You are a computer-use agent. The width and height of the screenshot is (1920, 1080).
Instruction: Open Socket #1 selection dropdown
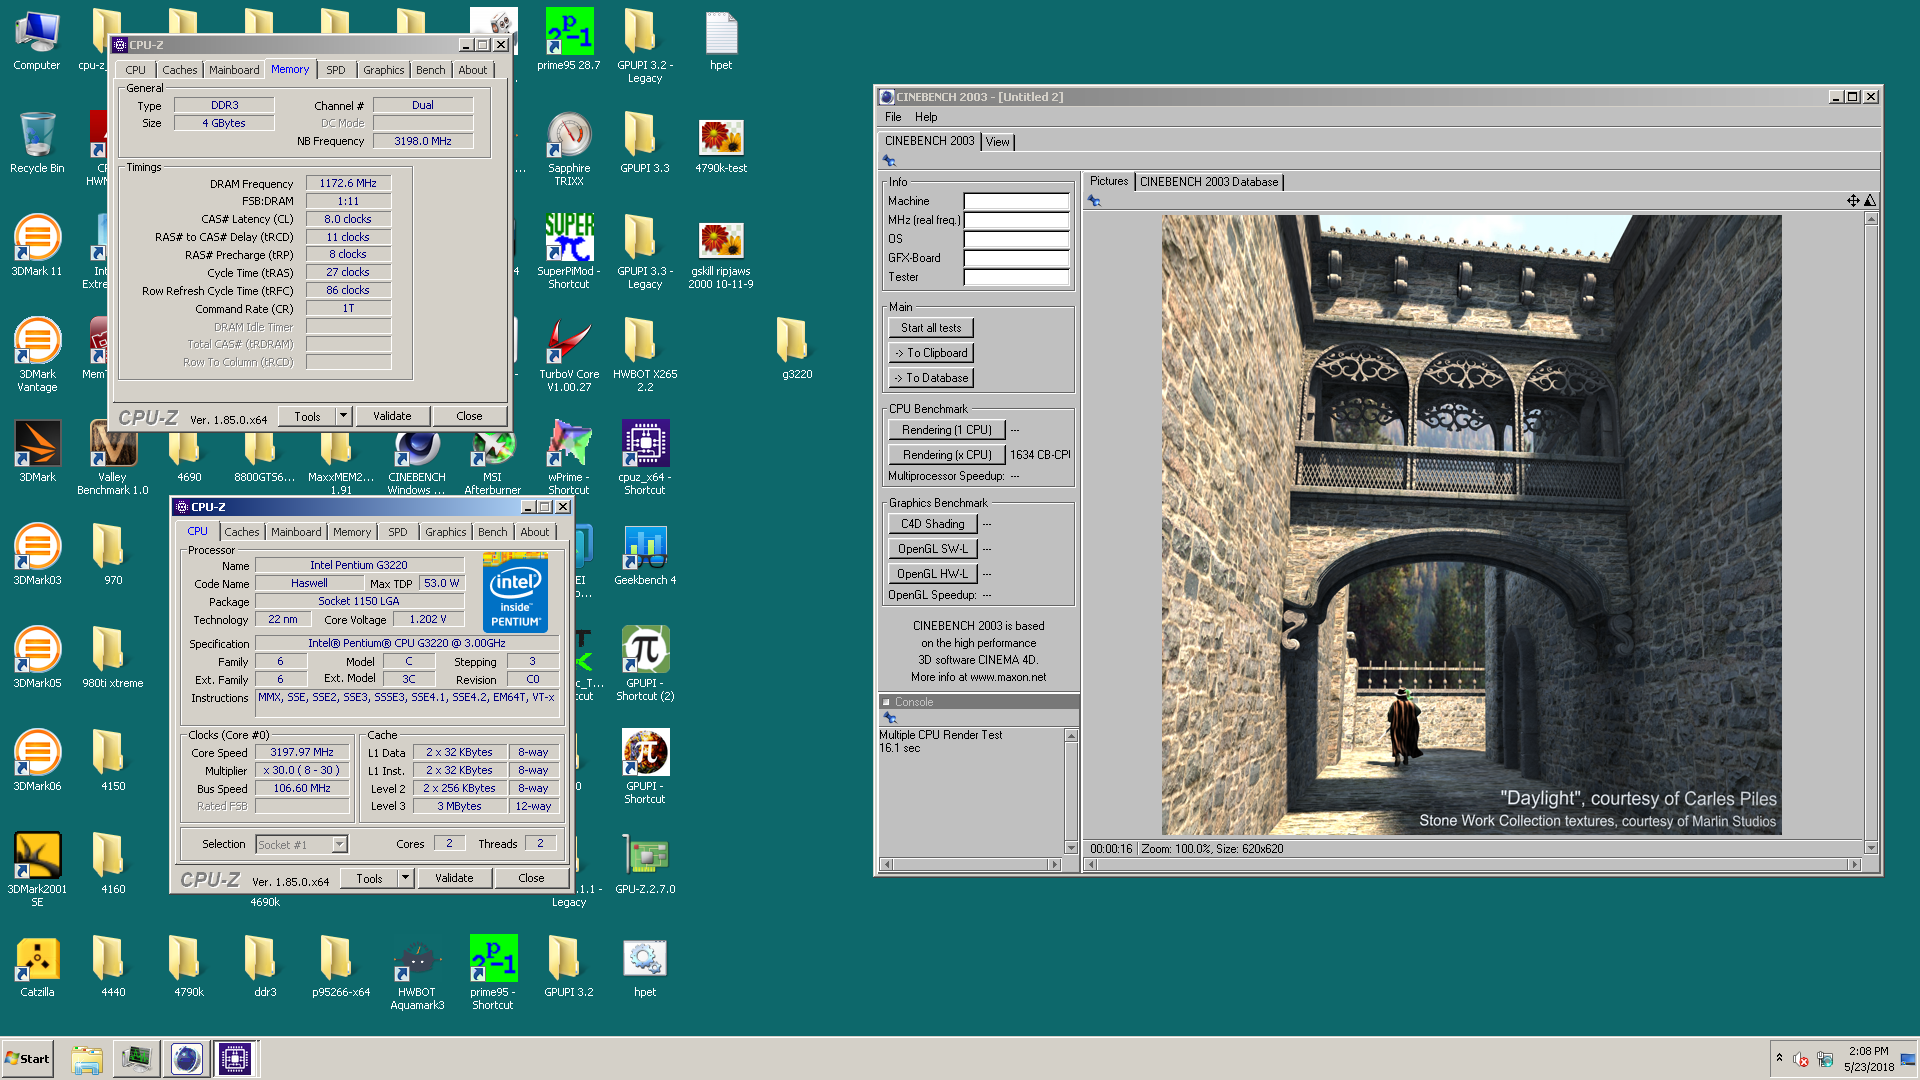(x=301, y=845)
